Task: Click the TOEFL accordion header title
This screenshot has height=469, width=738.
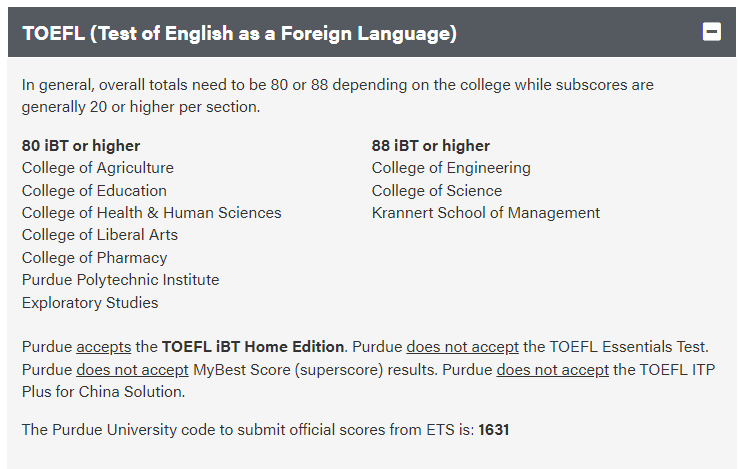Action: tap(239, 33)
